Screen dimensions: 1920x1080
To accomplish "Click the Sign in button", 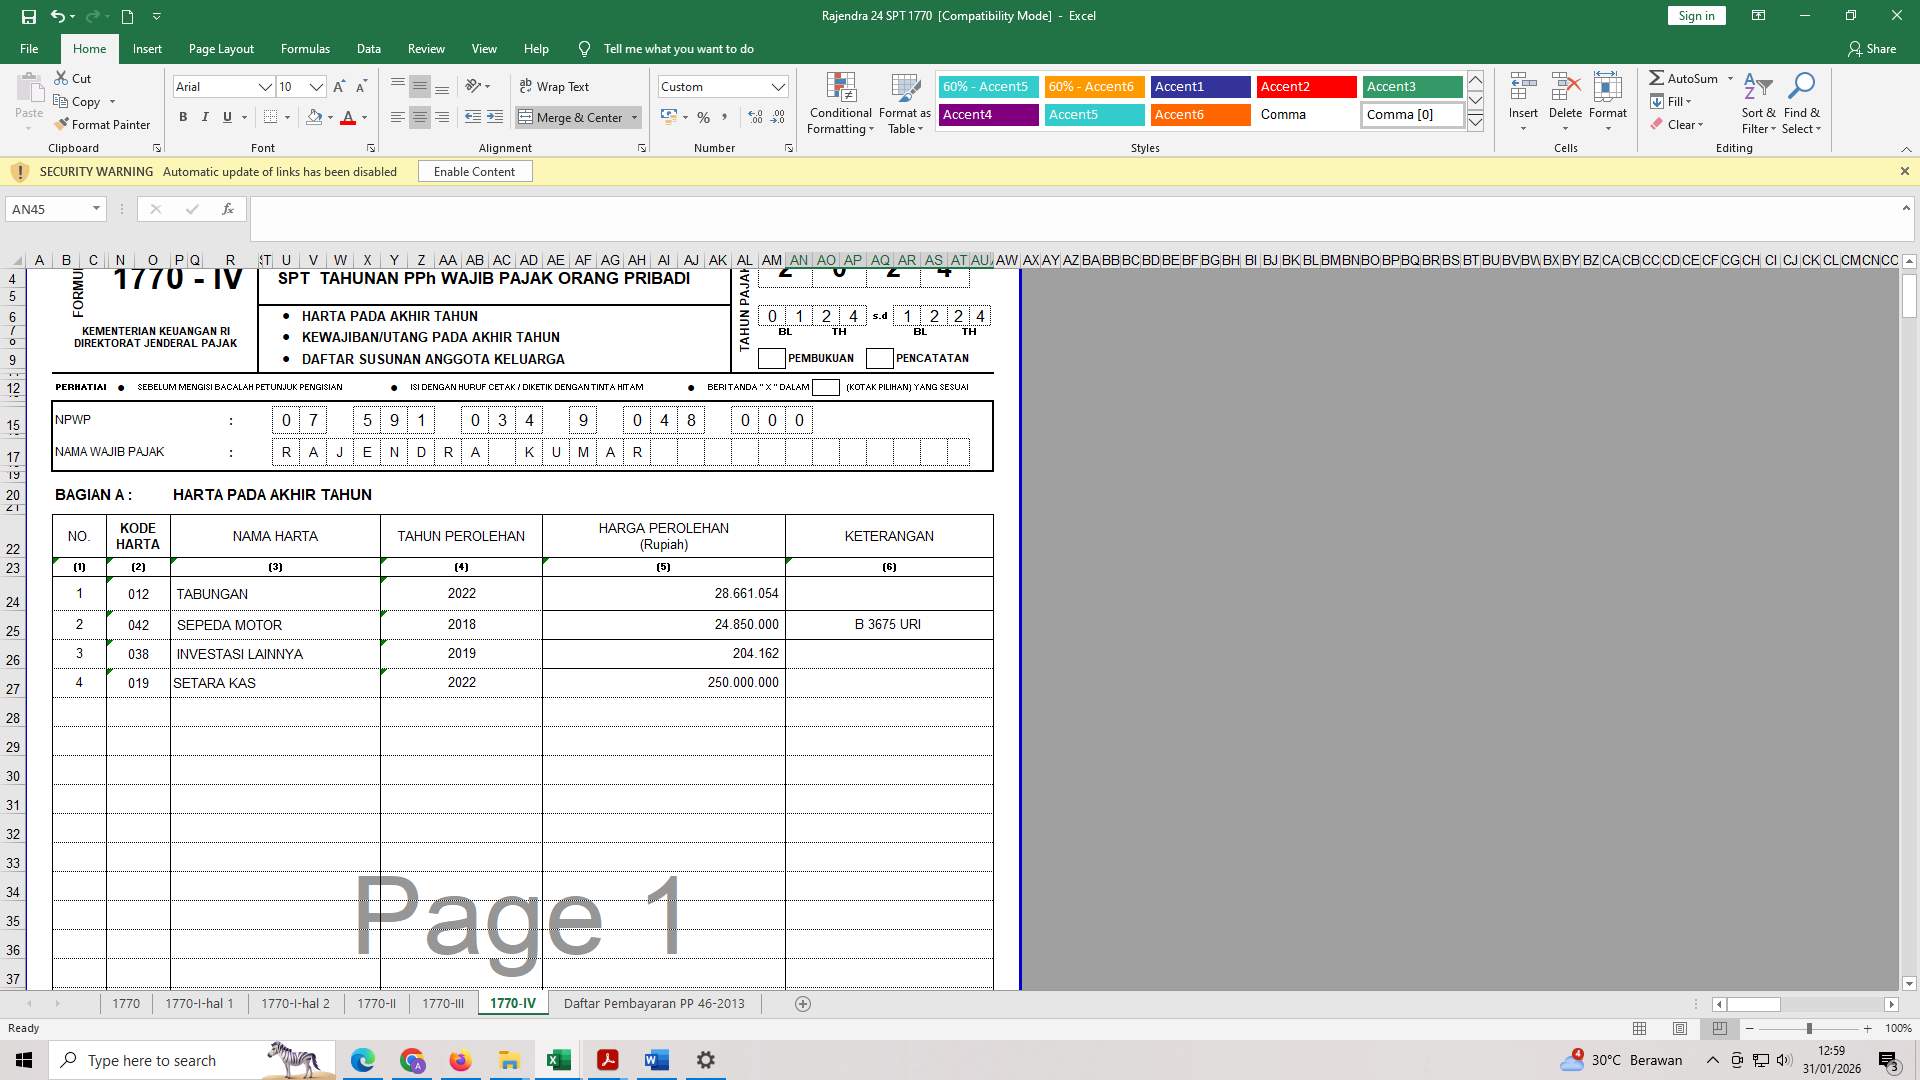I will (1695, 15).
